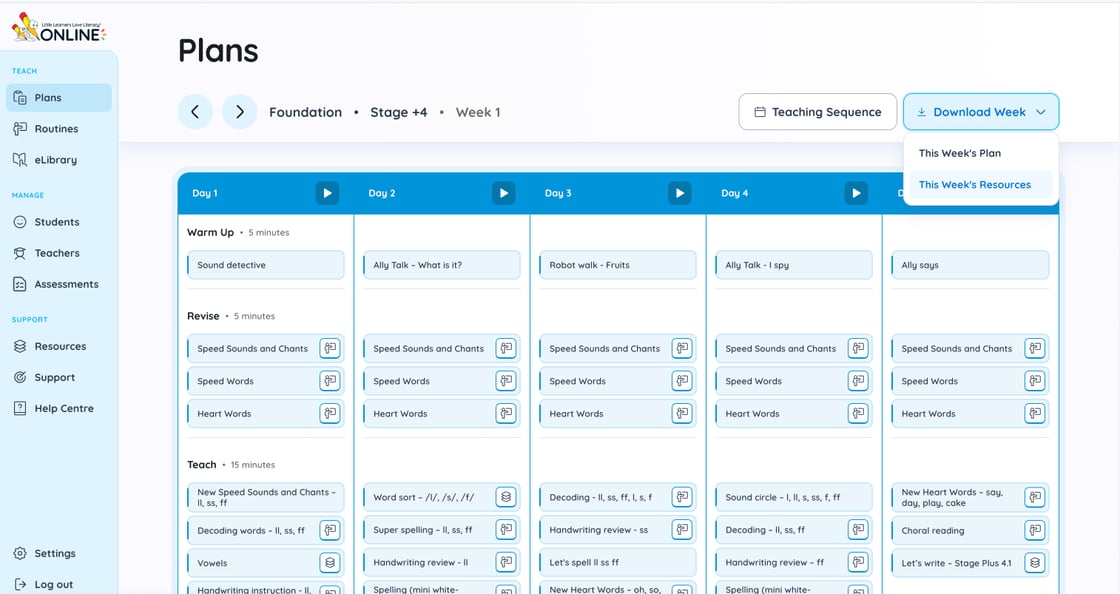Navigate to eLibrary in sidebar

55,160
